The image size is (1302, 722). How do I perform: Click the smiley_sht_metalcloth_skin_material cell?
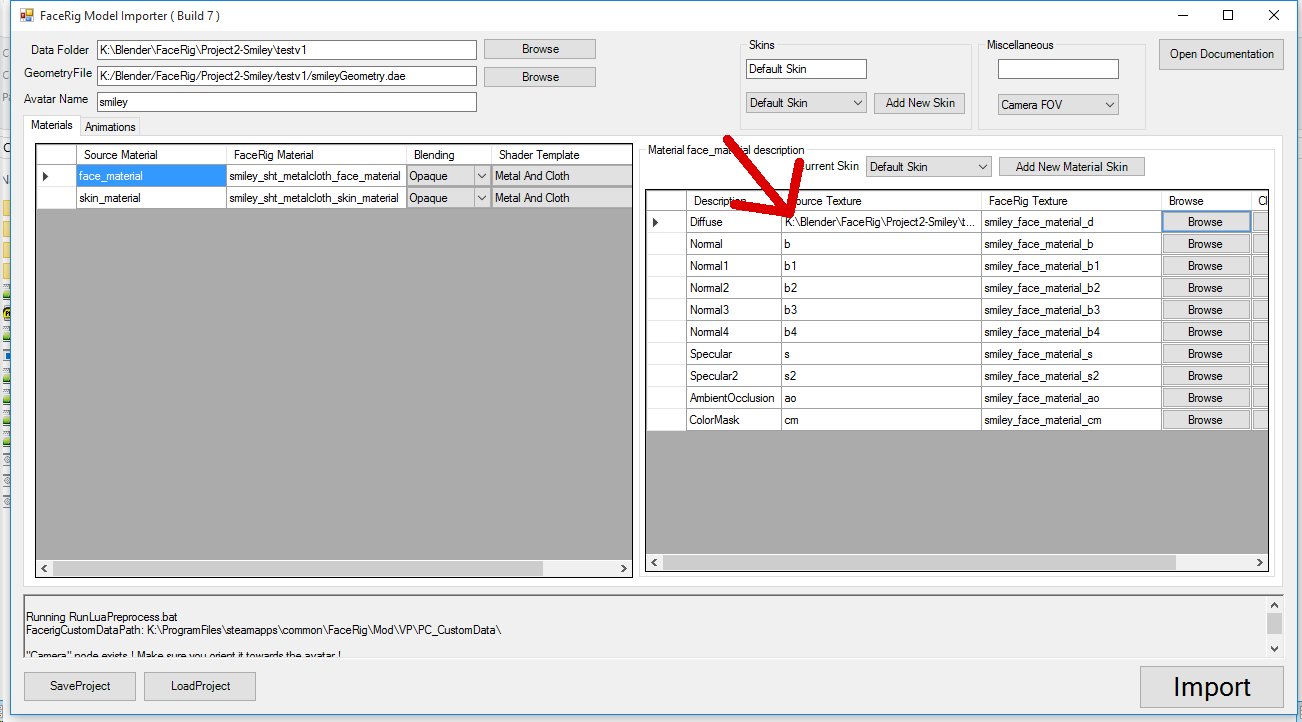click(x=317, y=198)
